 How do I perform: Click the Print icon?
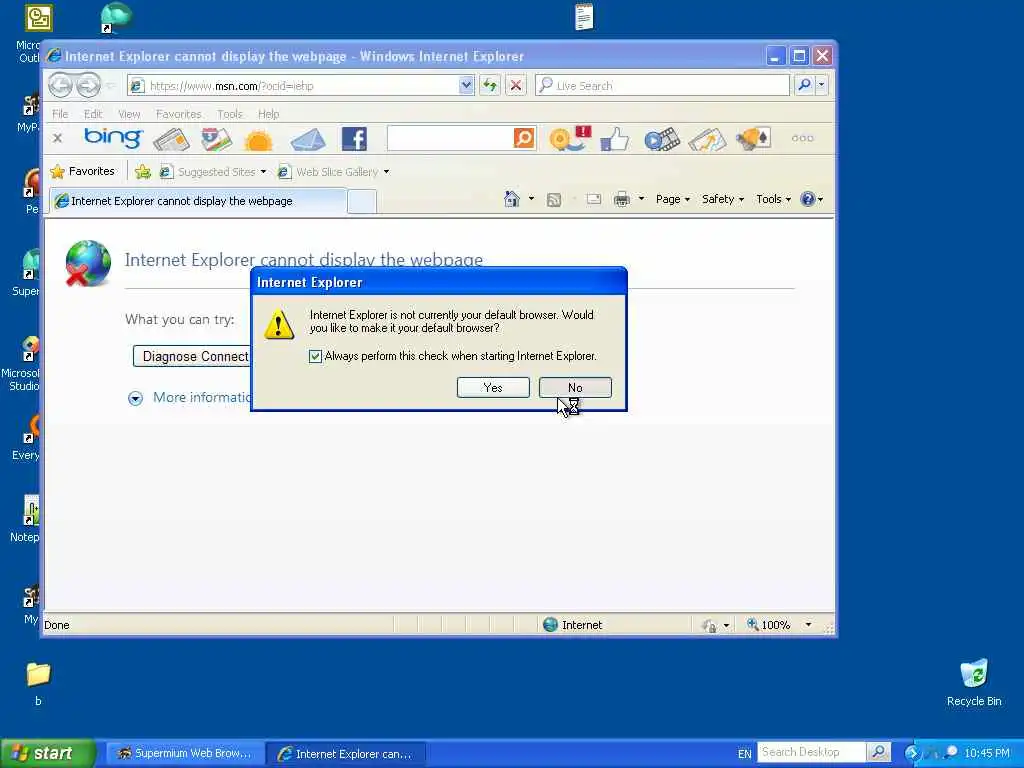[x=622, y=199]
